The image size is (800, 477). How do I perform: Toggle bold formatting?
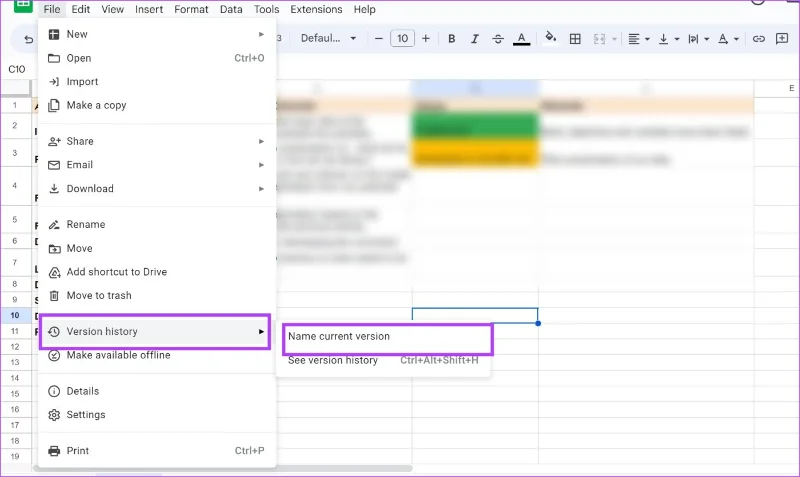coord(452,39)
